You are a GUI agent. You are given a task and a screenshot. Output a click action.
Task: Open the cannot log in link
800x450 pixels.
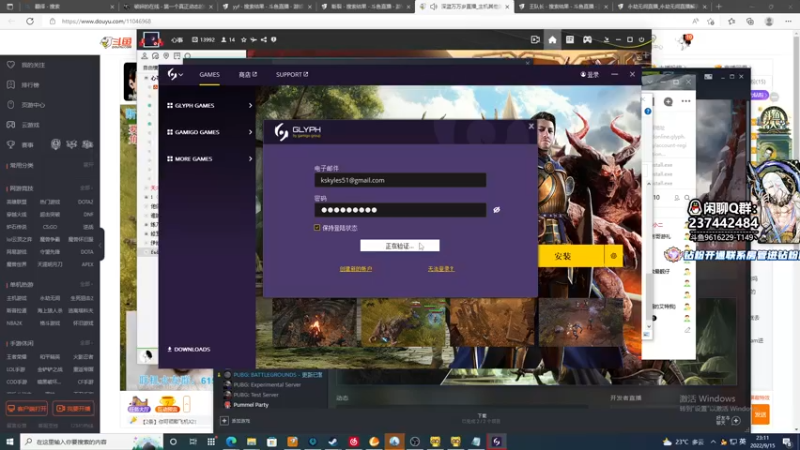point(441,269)
